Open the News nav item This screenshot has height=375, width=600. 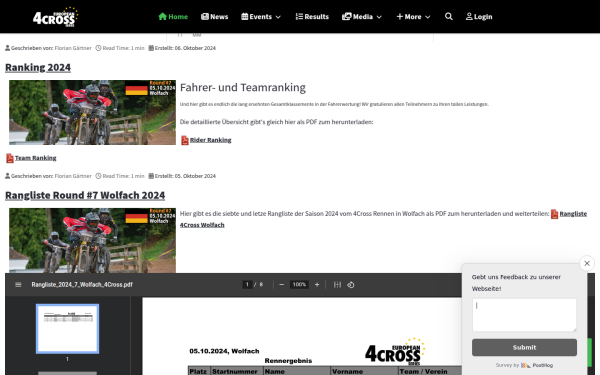[x=215, y=17]
